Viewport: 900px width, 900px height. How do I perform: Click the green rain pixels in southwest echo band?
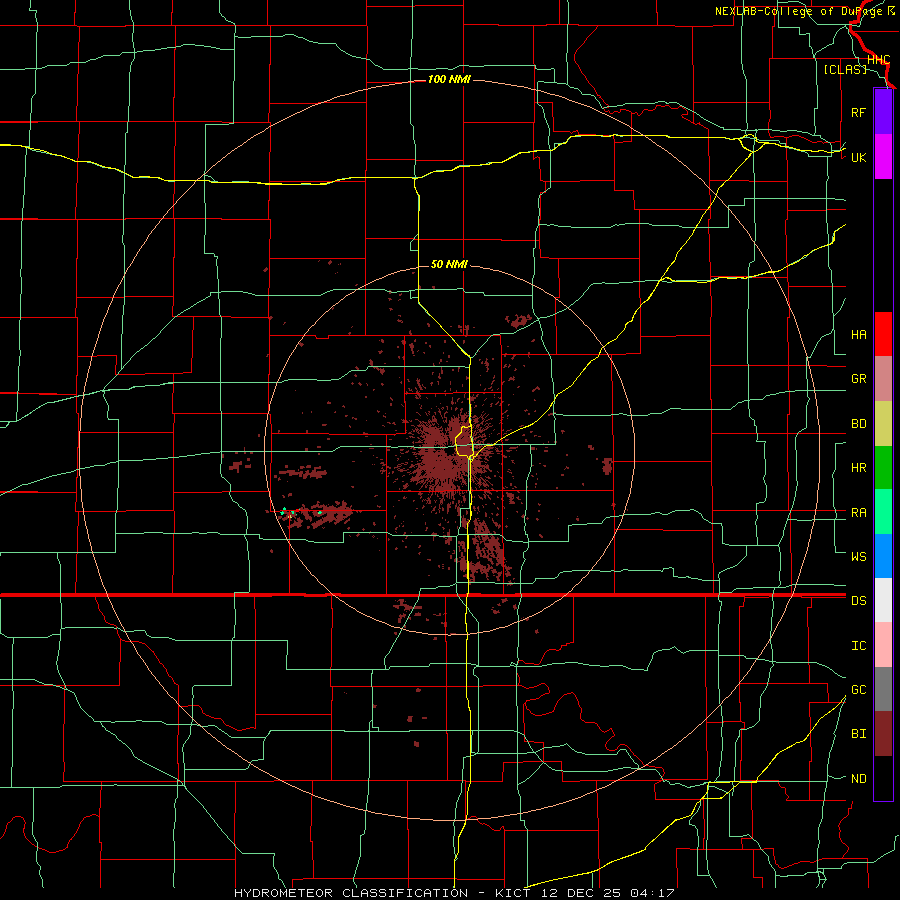pyautogui.click(x=288, y=511)
